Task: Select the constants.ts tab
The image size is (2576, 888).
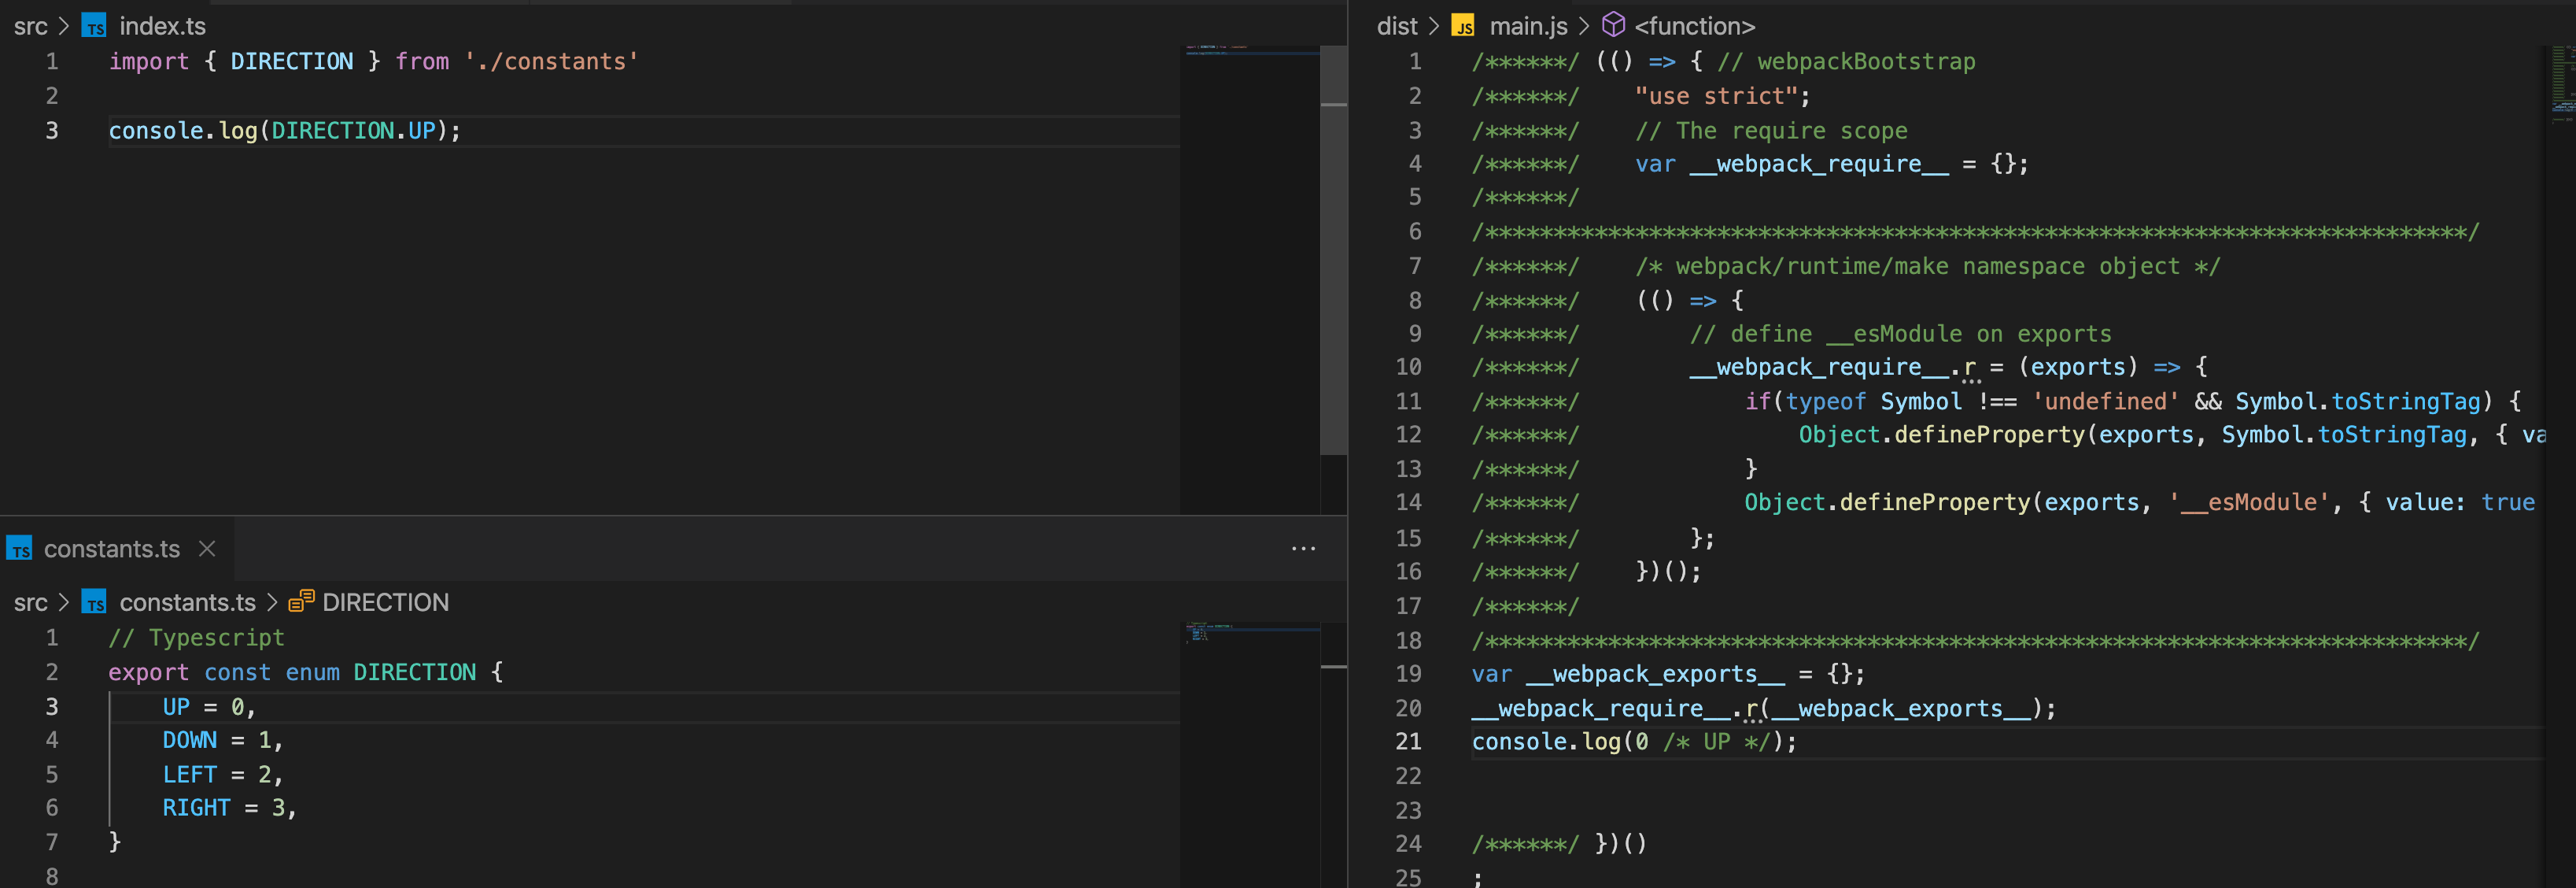Action: click(x=112, y=548)
